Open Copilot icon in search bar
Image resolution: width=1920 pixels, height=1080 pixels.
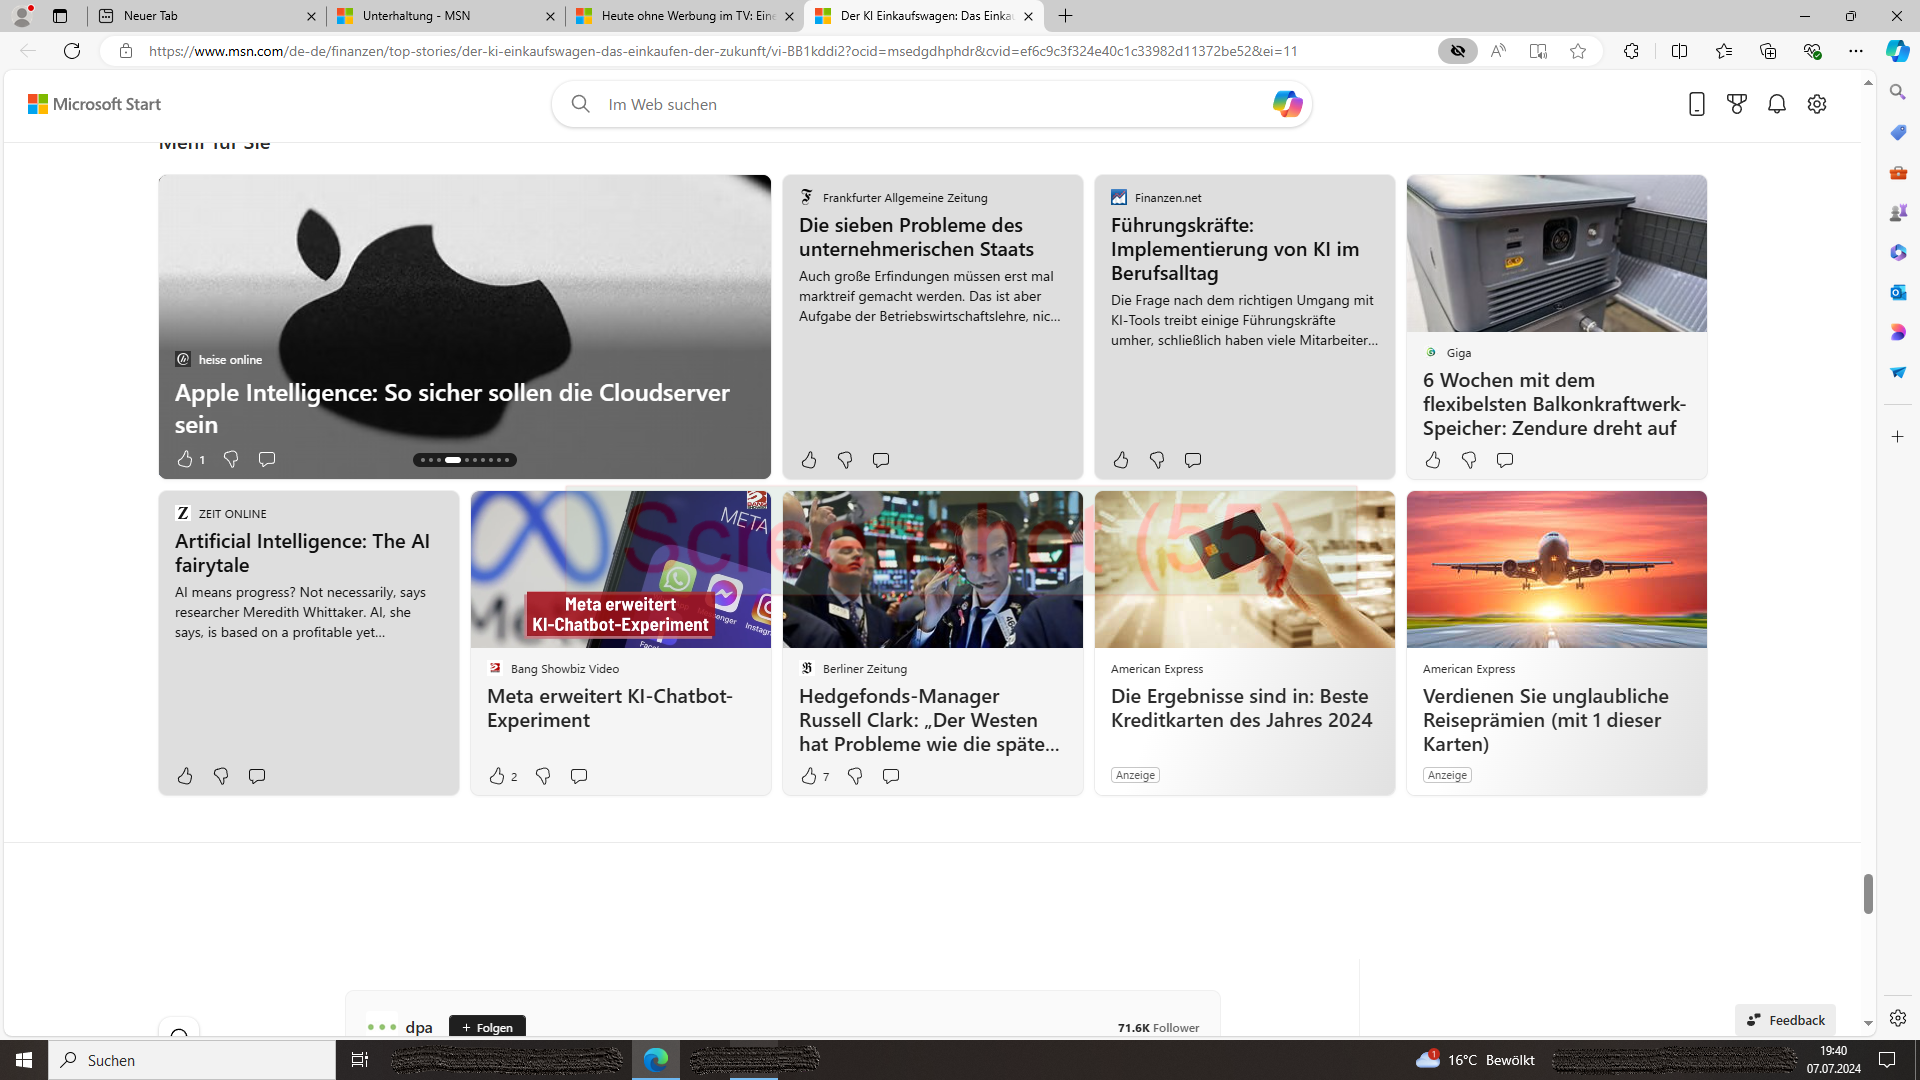point(1286,104)
